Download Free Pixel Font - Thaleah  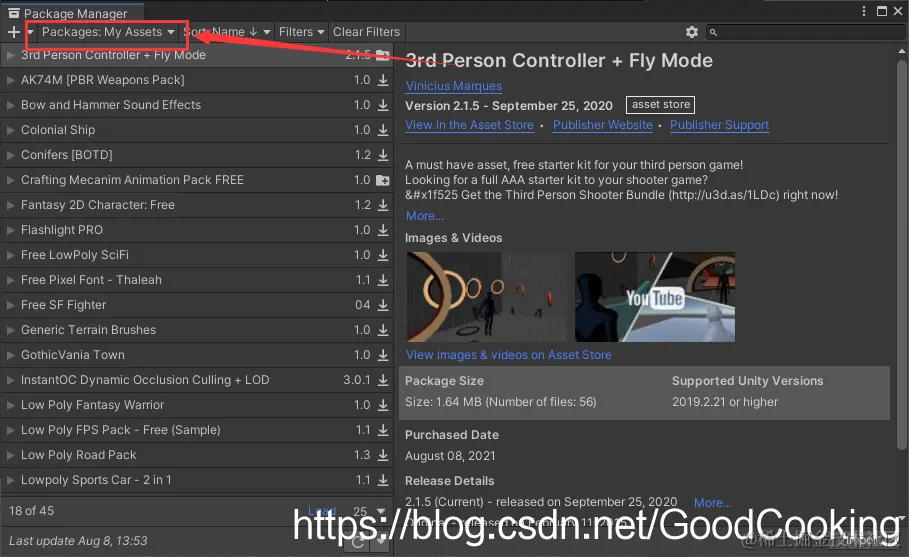click(383, 280)
